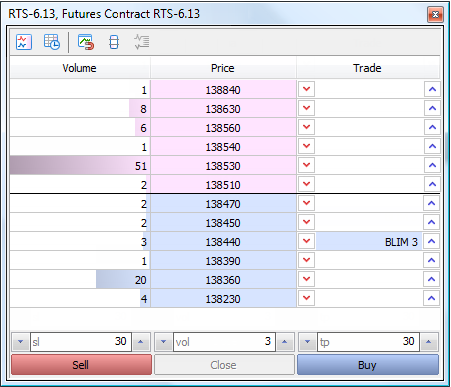451x387 pixels.
Task: Click blue buy arrow at price 138390
Action: (x=431, y=260)
